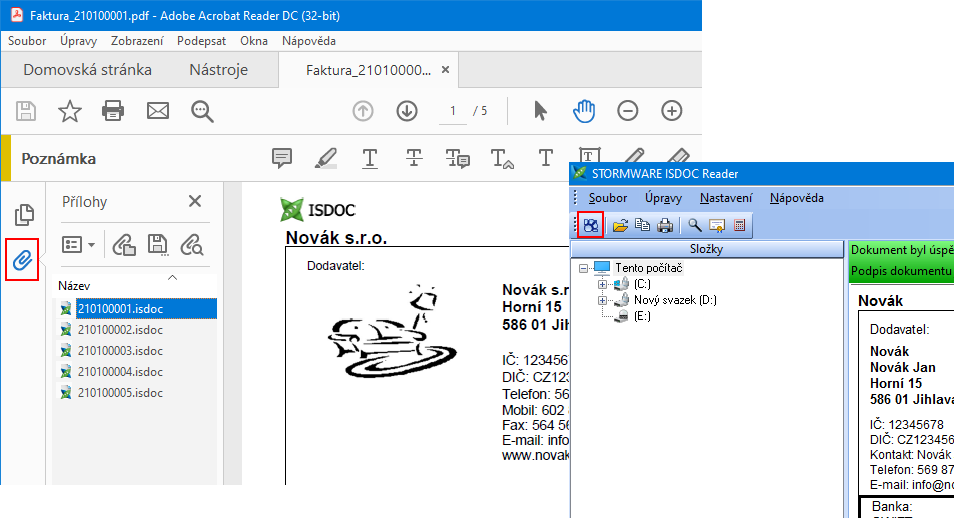Bookmark file with the star icon
This screenshot has width=954, height=518.
[x=69, y=111]
